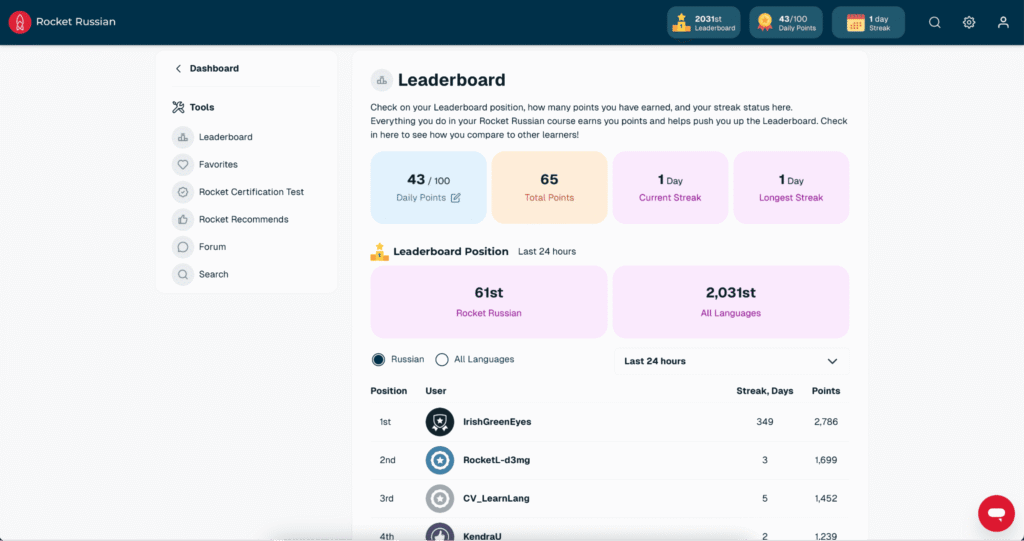Screen dimensions: 1024x541
Task: Click the Total Points 65 card
Action: [x=549, y=188]
